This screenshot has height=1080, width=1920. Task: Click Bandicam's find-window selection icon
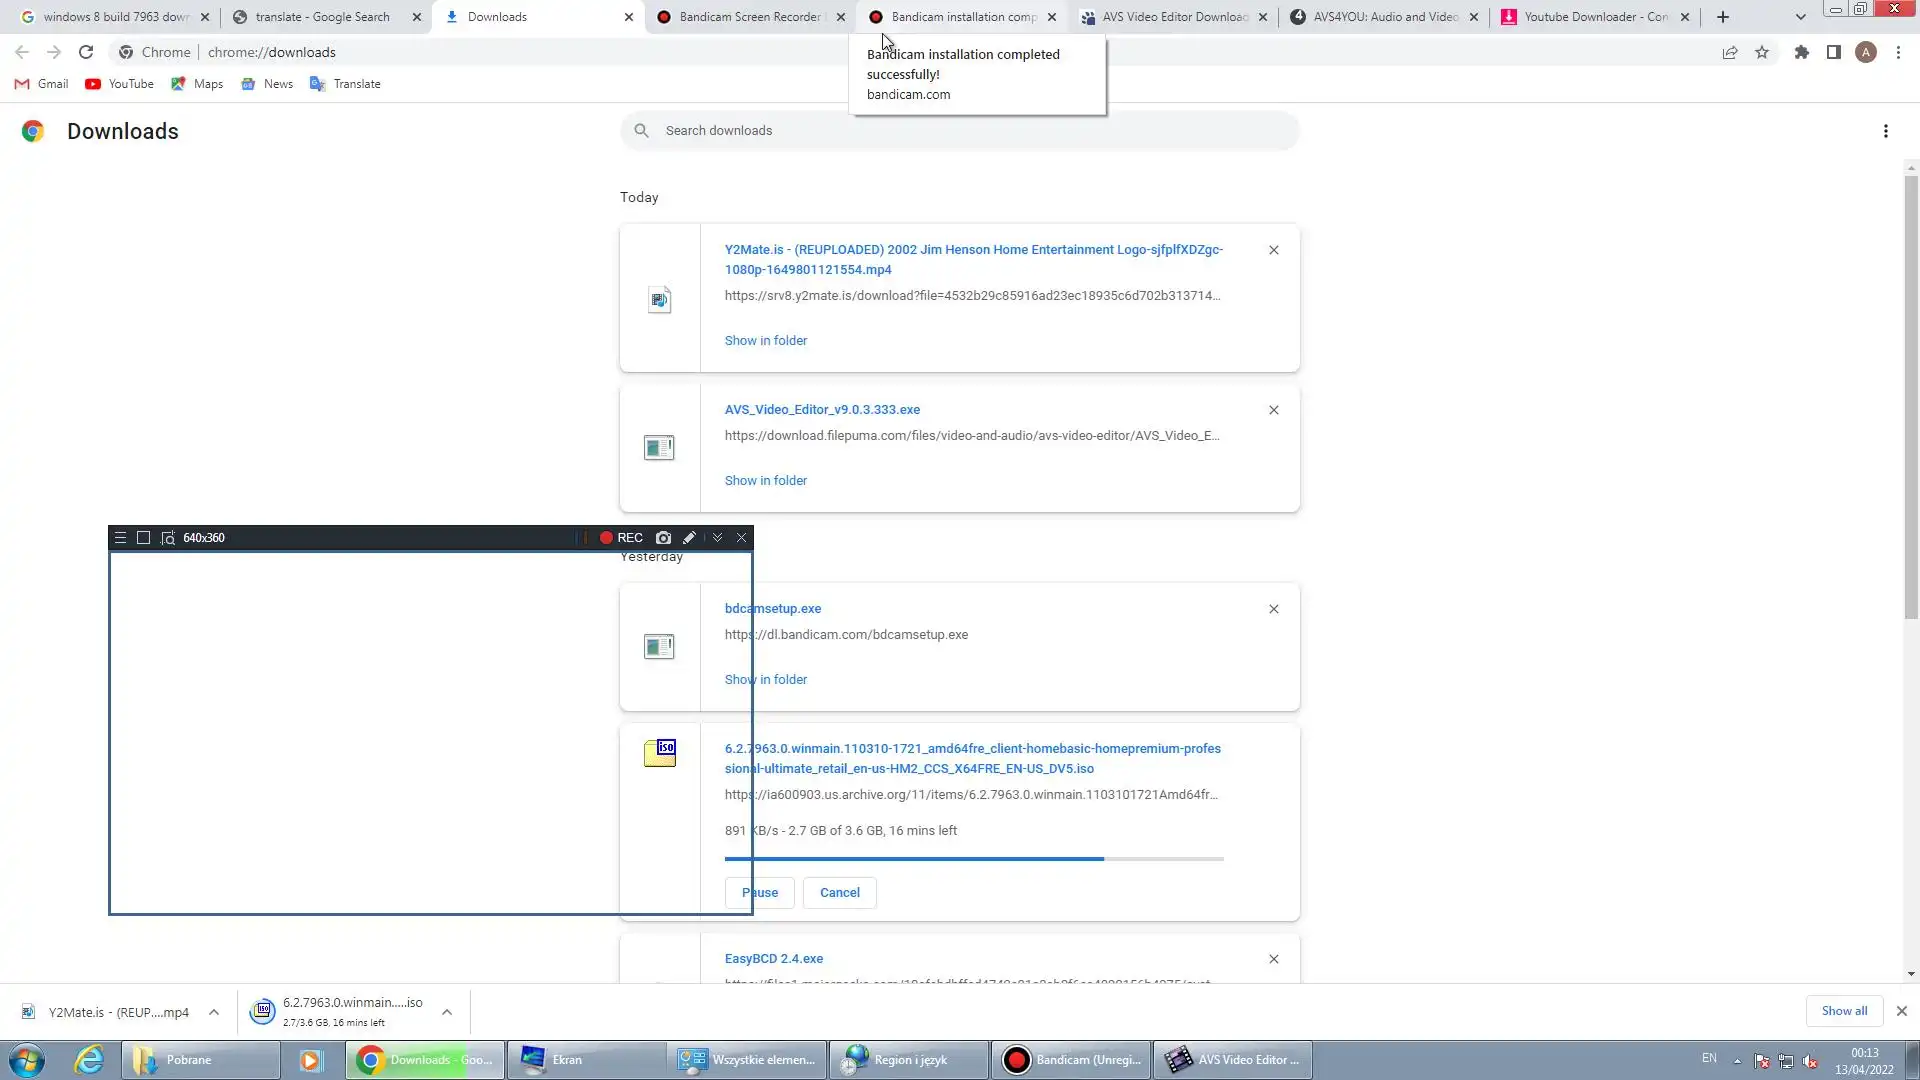[x=168, y=538]
